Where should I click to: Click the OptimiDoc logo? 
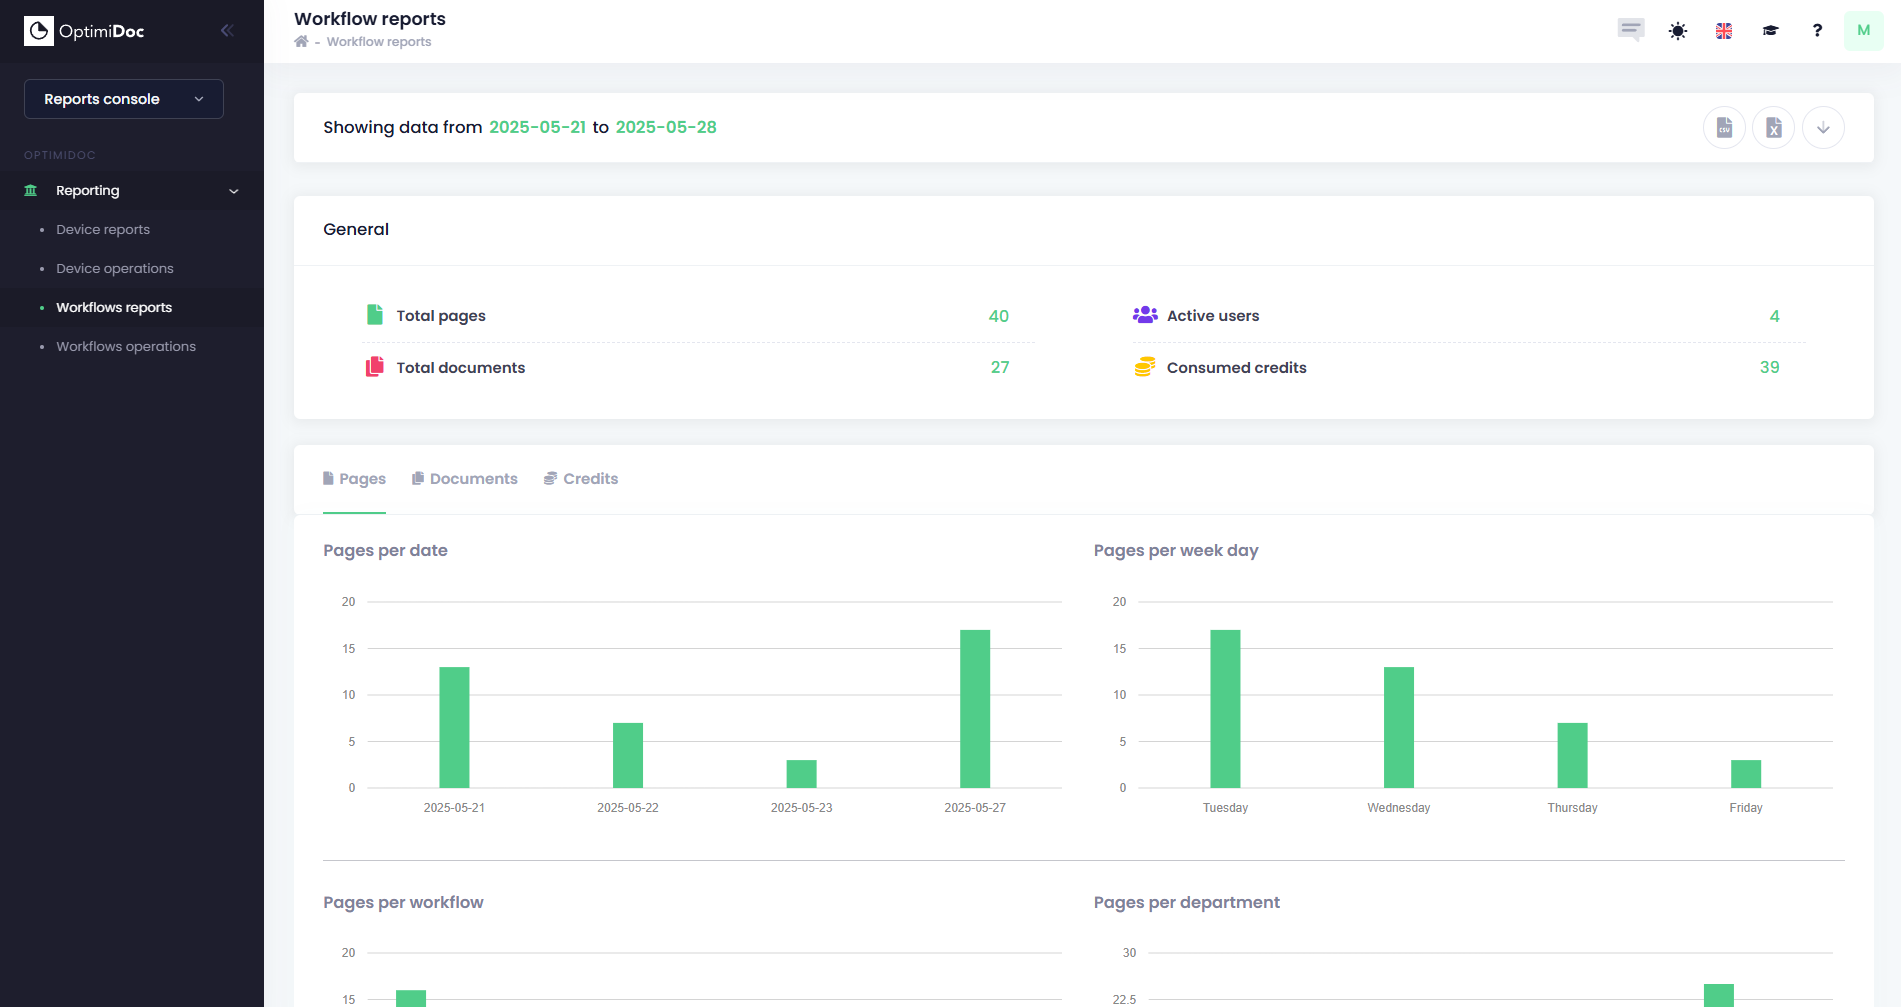pos(84,31)
